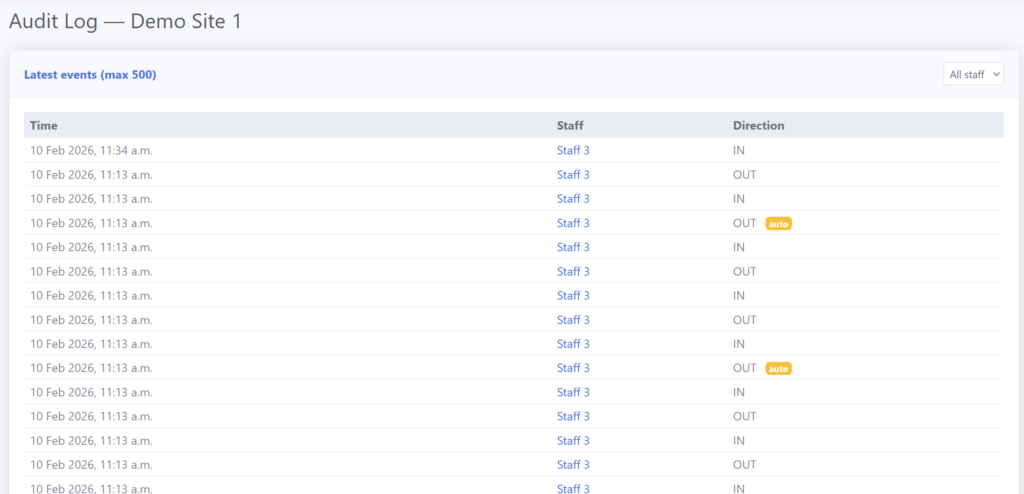Click OUT text next to the second auto badge

[745, 369]
